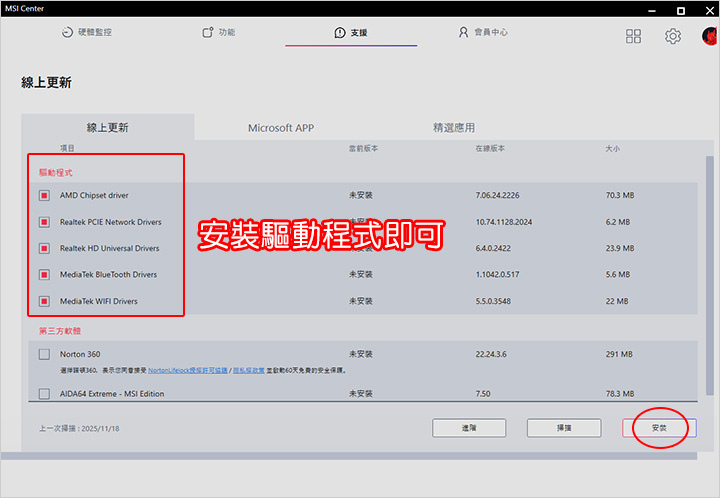The width and height of the screenshot is (720, 498).
Task: Click the Realtek HD Universal Drivers label
Action: pyautogui.click(x=110, y=248)
